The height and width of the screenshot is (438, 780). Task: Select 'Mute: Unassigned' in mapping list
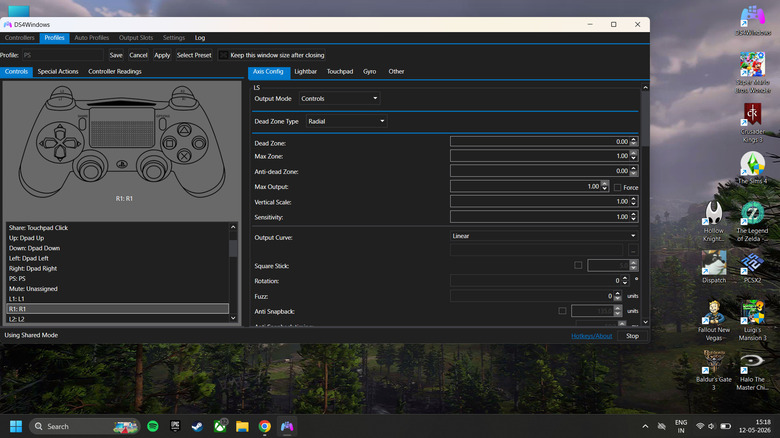click(x=117, y=289)
